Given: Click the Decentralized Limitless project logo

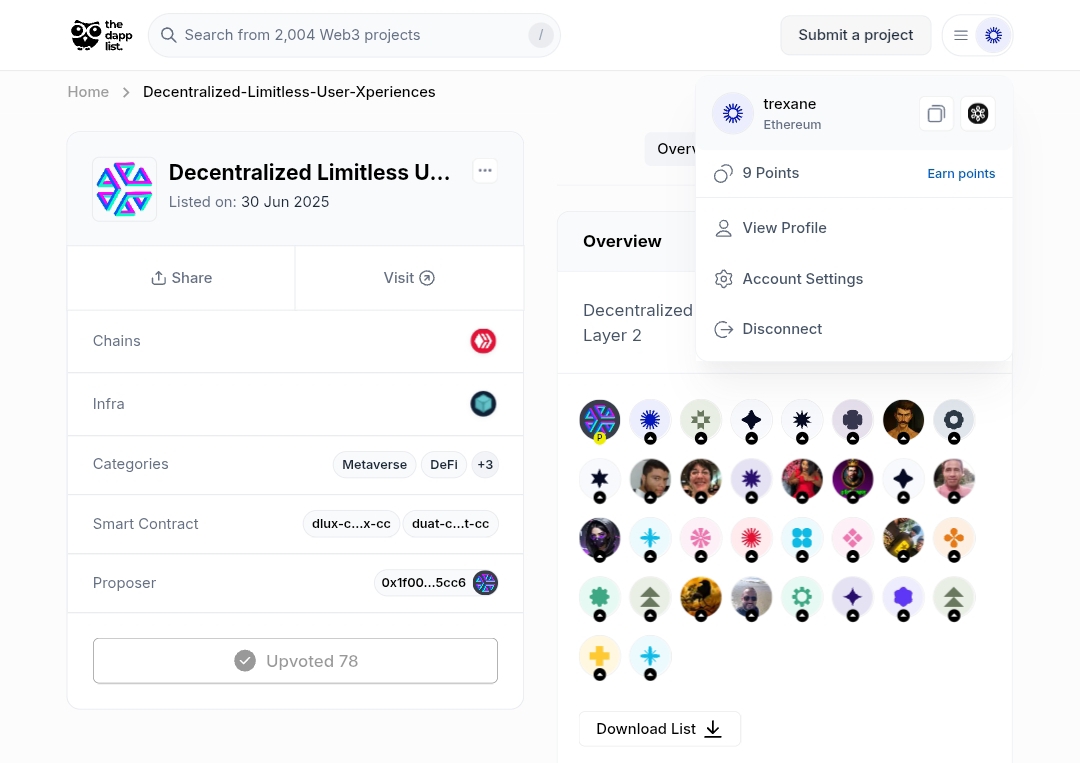Looking at the screenshot, I should tap(125, 189).
